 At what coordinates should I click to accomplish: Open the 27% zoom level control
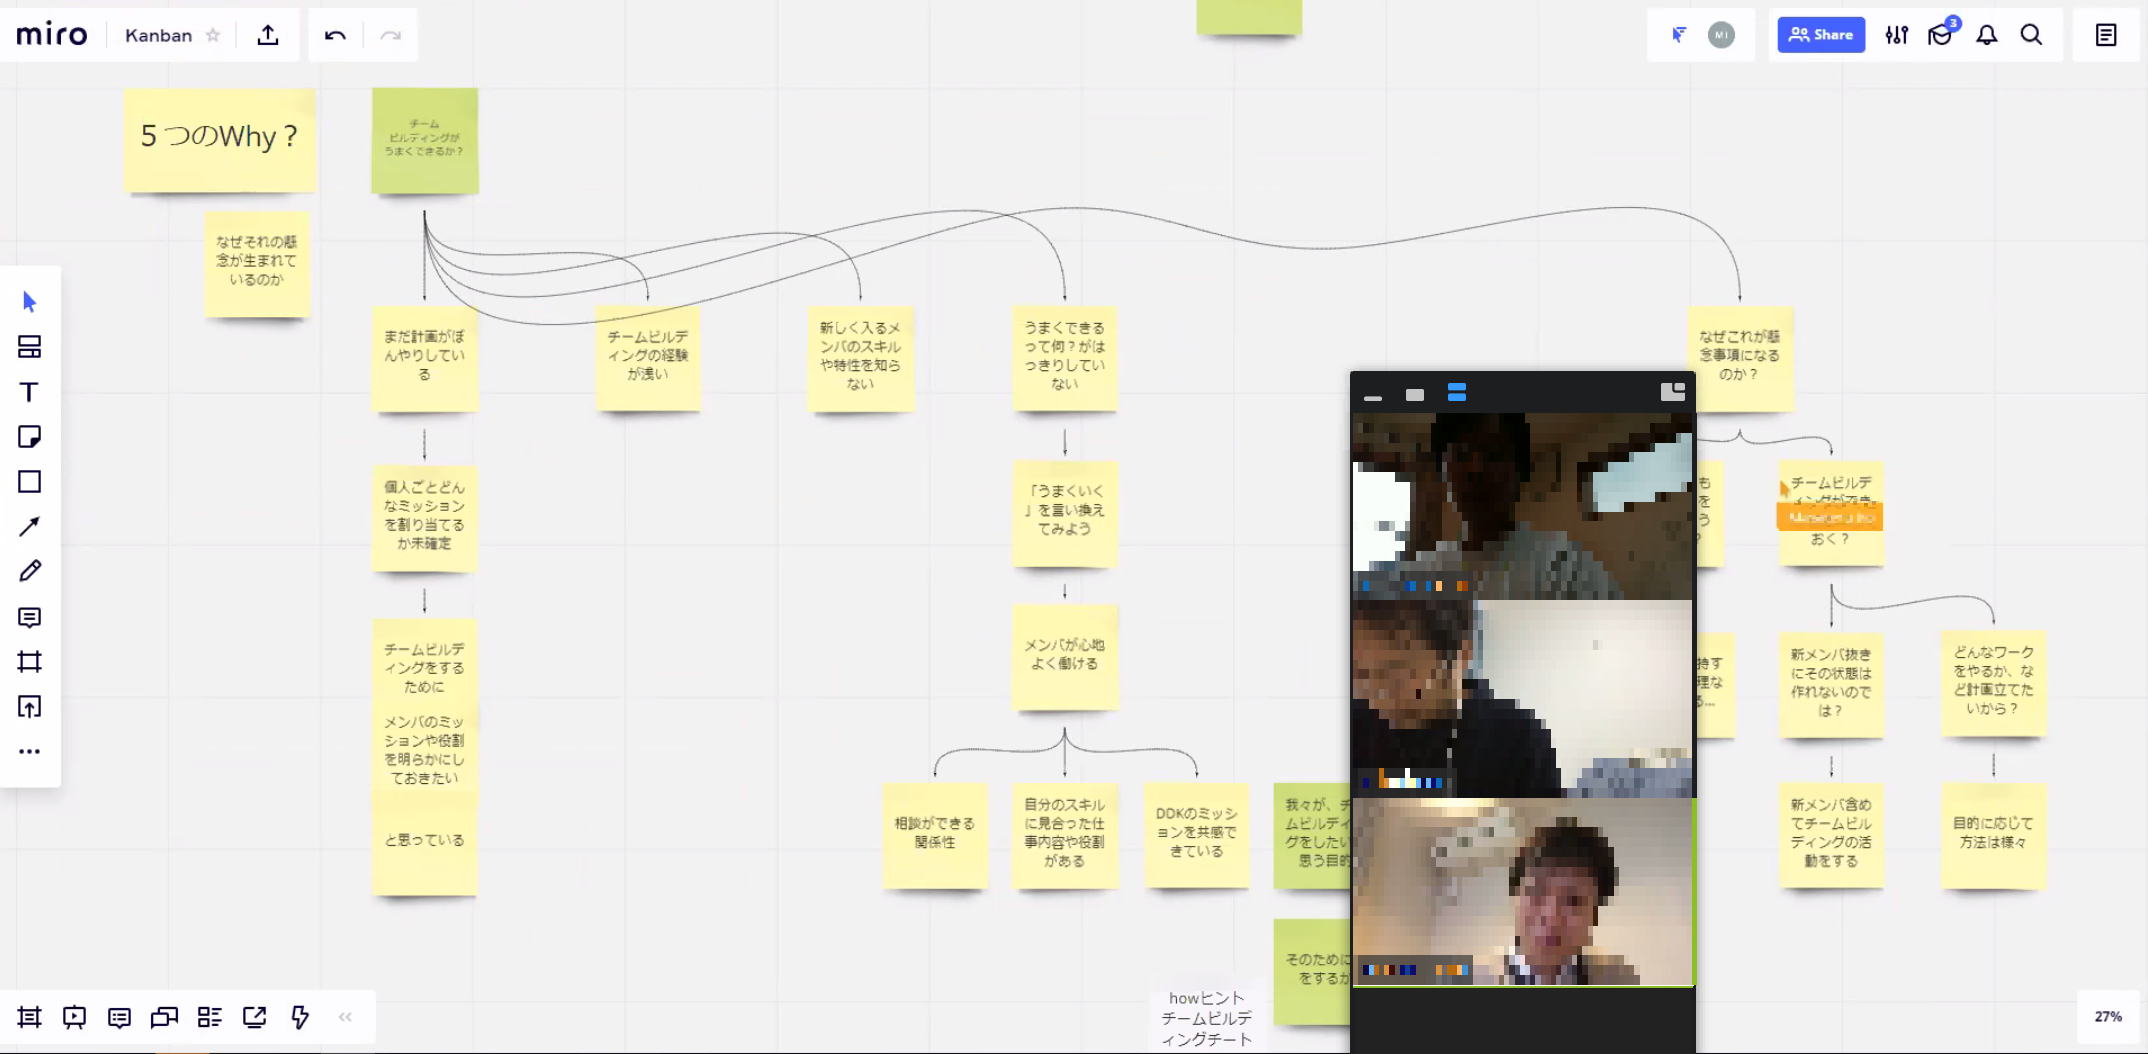2108,1016
